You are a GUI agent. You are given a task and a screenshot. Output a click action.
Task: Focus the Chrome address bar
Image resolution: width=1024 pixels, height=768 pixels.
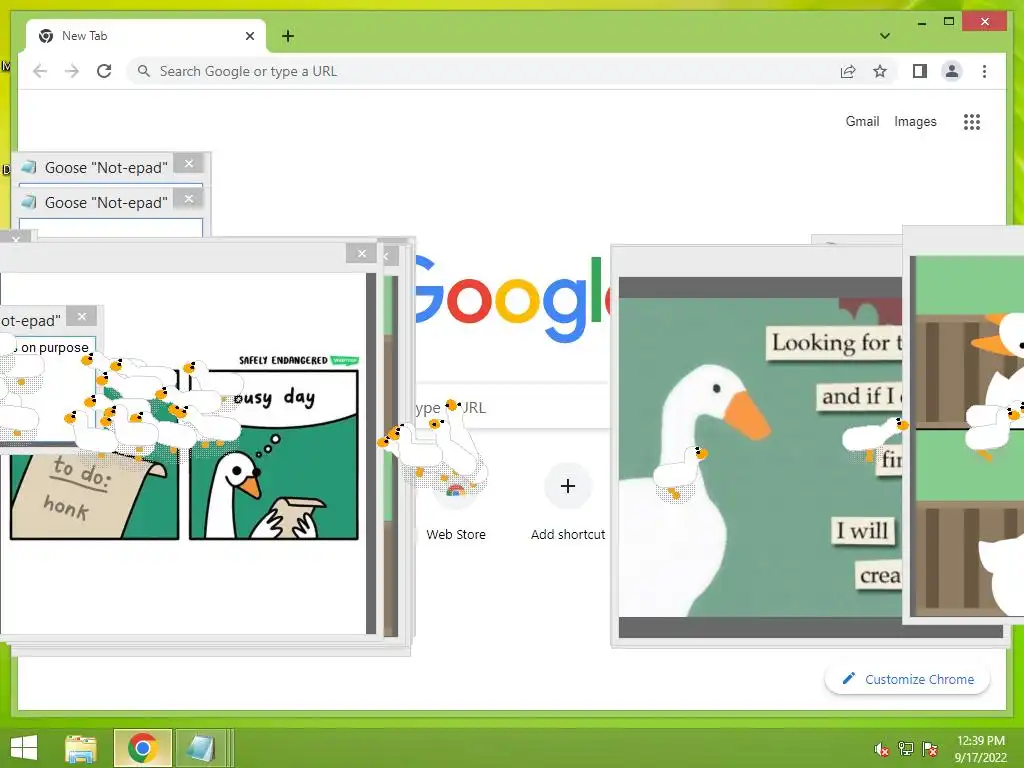[483, 71]
